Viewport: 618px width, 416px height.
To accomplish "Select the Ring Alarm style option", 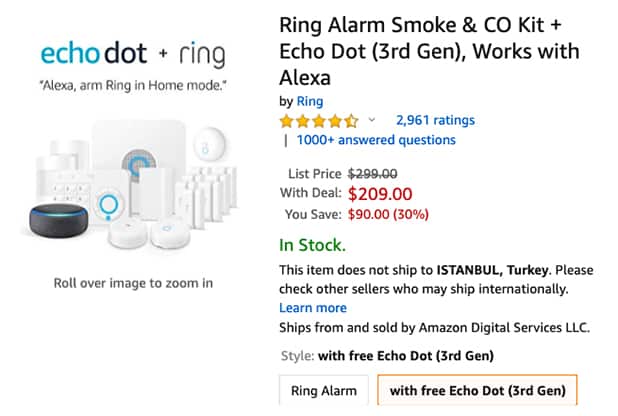I will (x=323, y=390).
